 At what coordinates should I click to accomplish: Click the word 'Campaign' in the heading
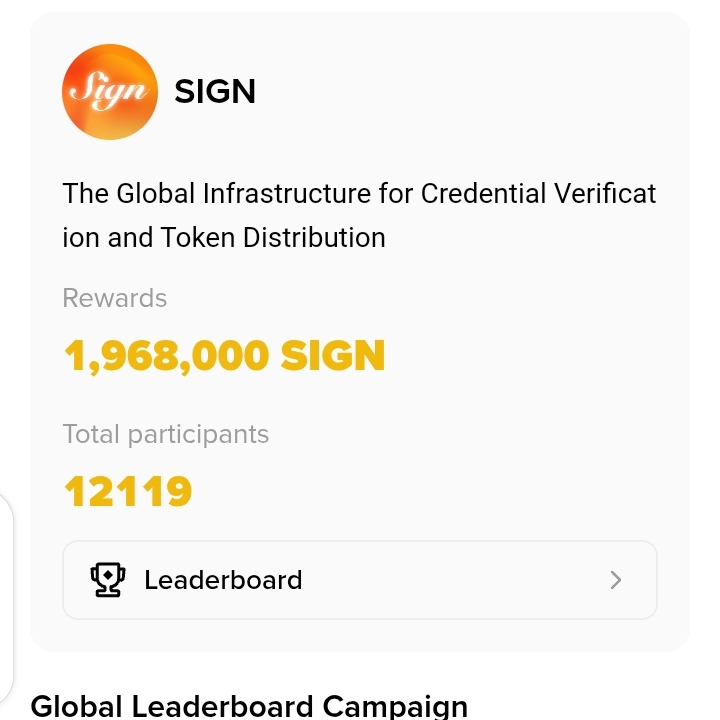pos(395,706)
